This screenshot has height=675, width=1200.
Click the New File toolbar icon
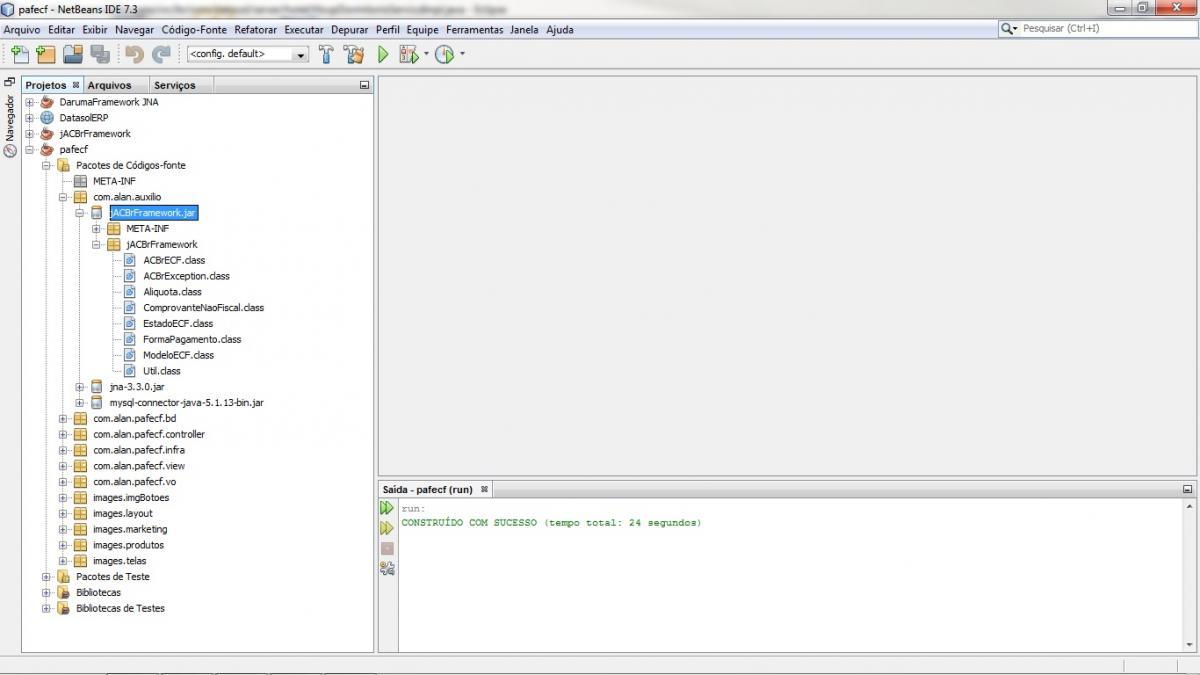click(19, 54)
